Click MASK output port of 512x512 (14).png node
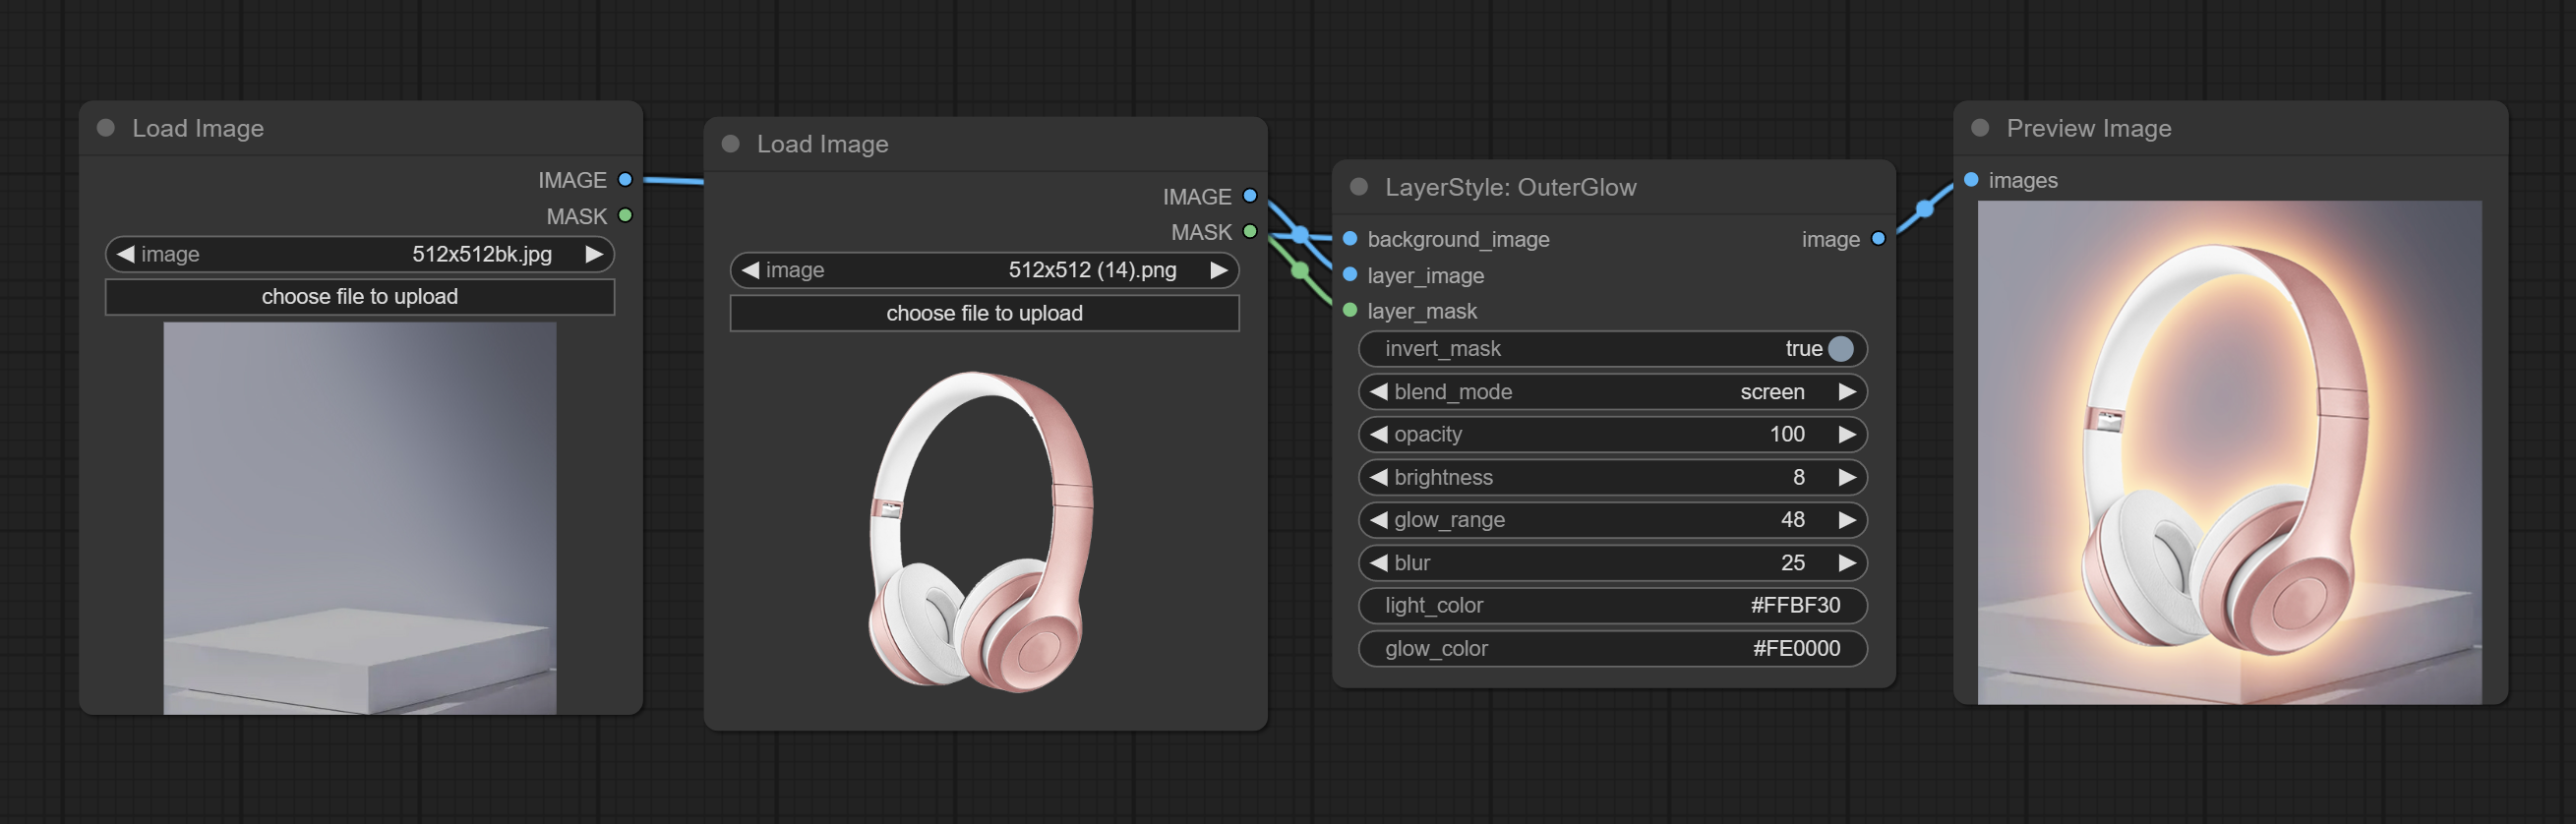The width and height of the screenshot is (2576, 824). coord(1250,232)
